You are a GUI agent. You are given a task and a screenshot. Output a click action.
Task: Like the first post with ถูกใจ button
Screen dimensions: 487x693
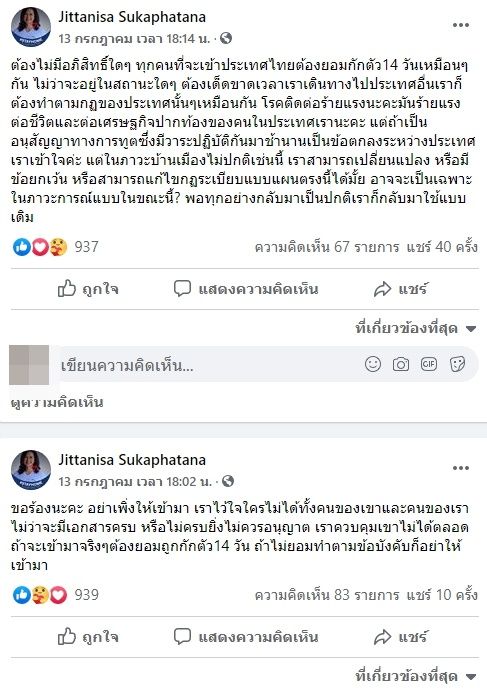tap(88, 289)
